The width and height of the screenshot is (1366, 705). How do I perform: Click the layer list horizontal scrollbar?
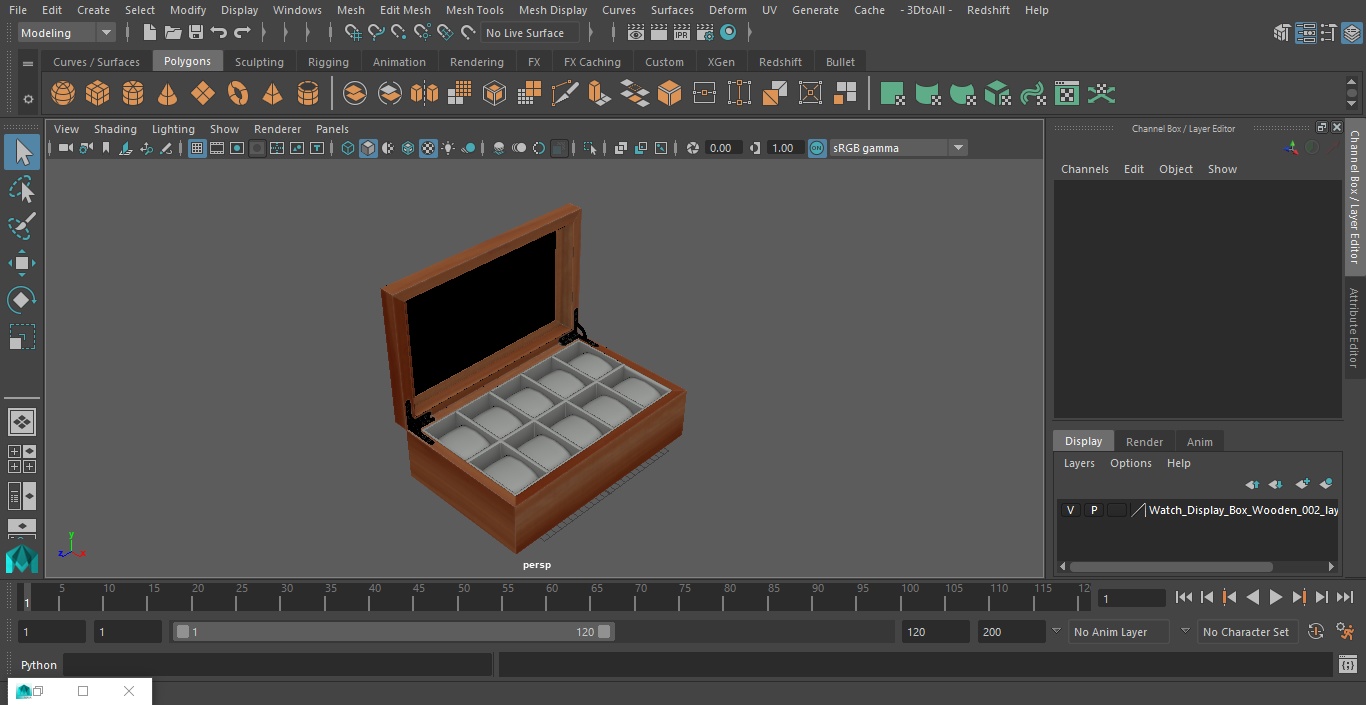(1171, 566)
